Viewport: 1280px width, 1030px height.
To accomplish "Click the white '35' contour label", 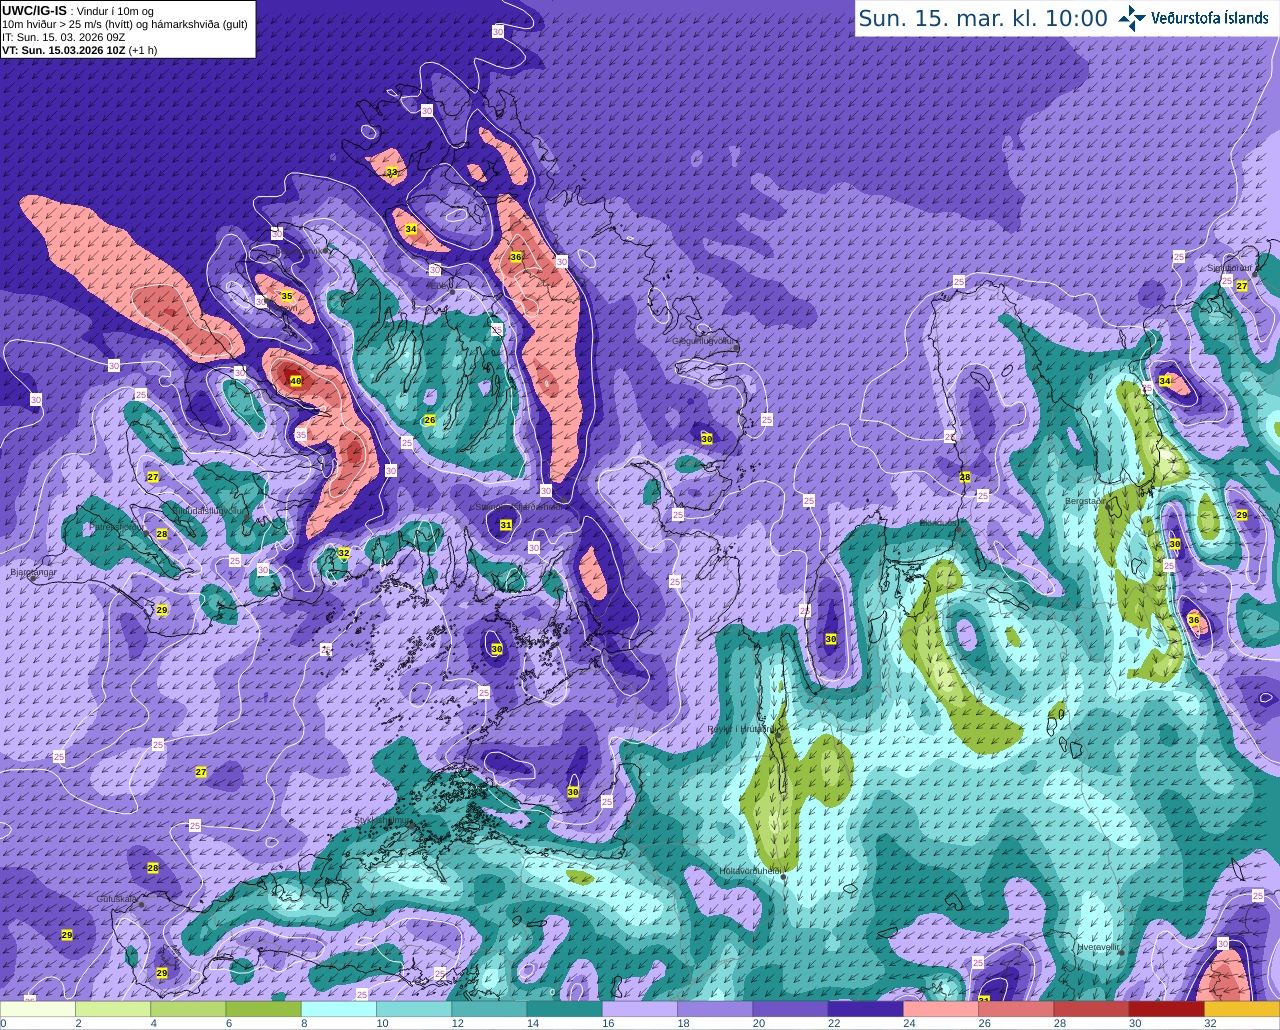I will tap(301, 435).
